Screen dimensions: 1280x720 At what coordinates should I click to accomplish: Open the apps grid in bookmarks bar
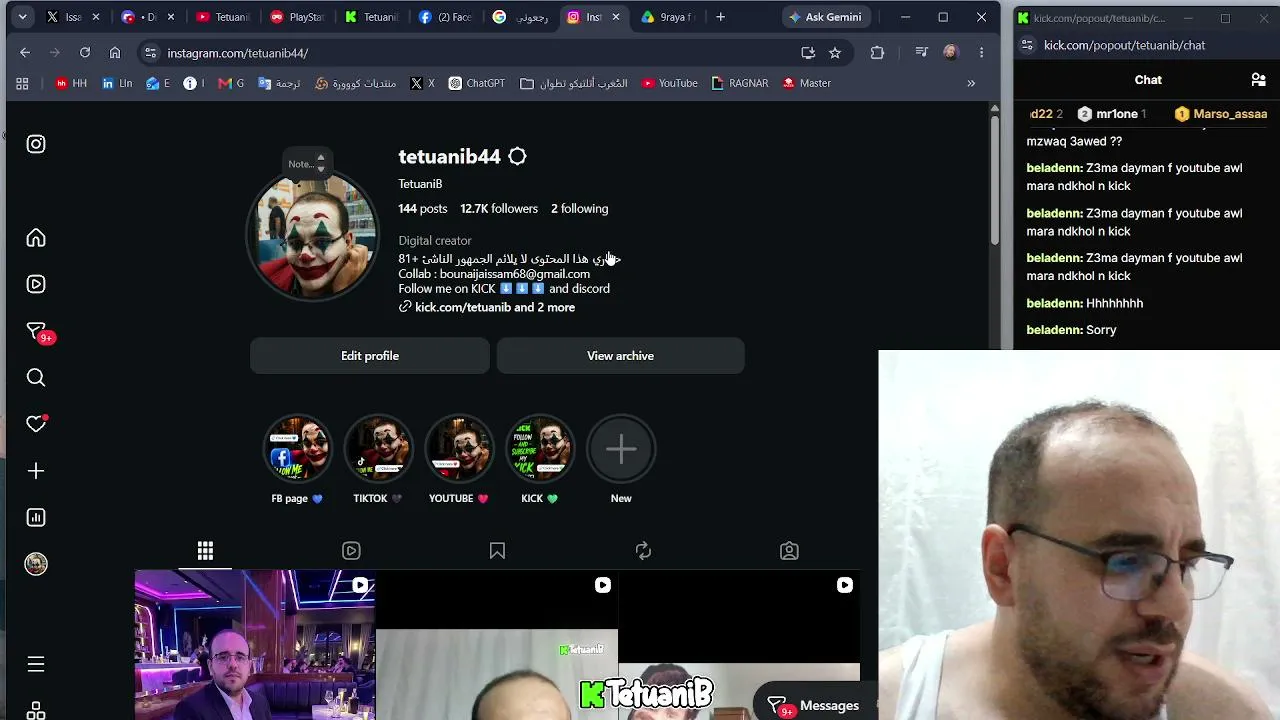tap(22, 84)
